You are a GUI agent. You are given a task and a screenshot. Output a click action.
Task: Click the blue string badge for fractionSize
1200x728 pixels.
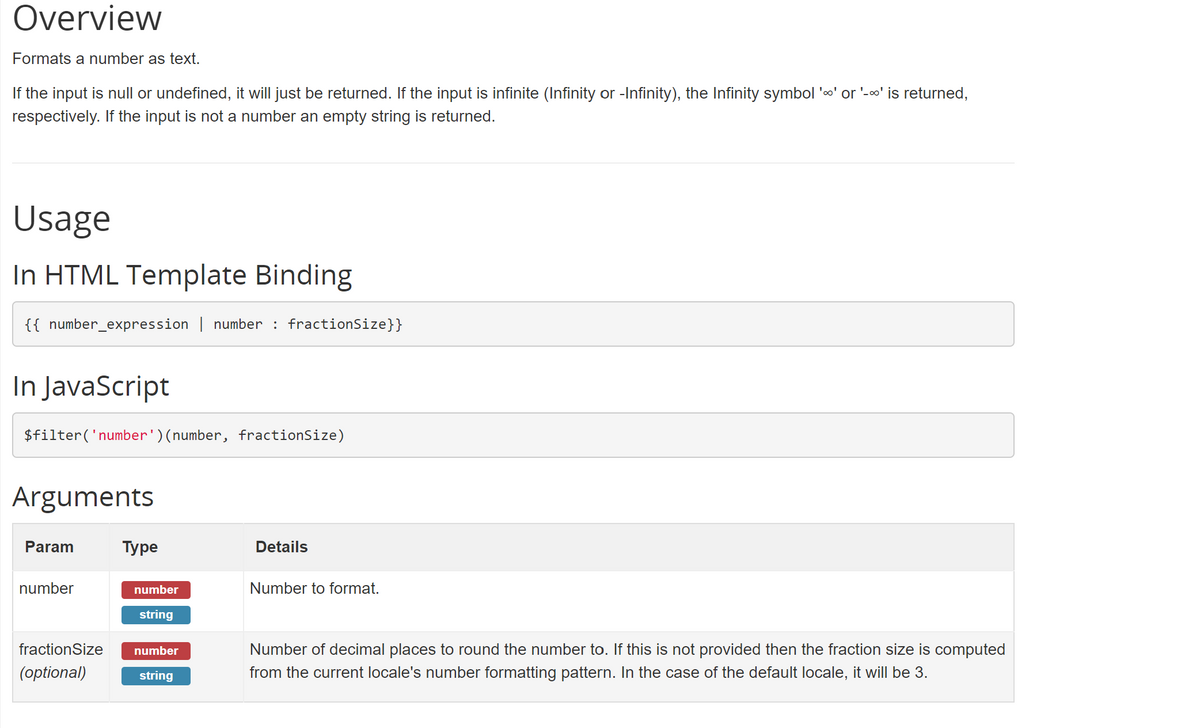(x=156, y=676)
